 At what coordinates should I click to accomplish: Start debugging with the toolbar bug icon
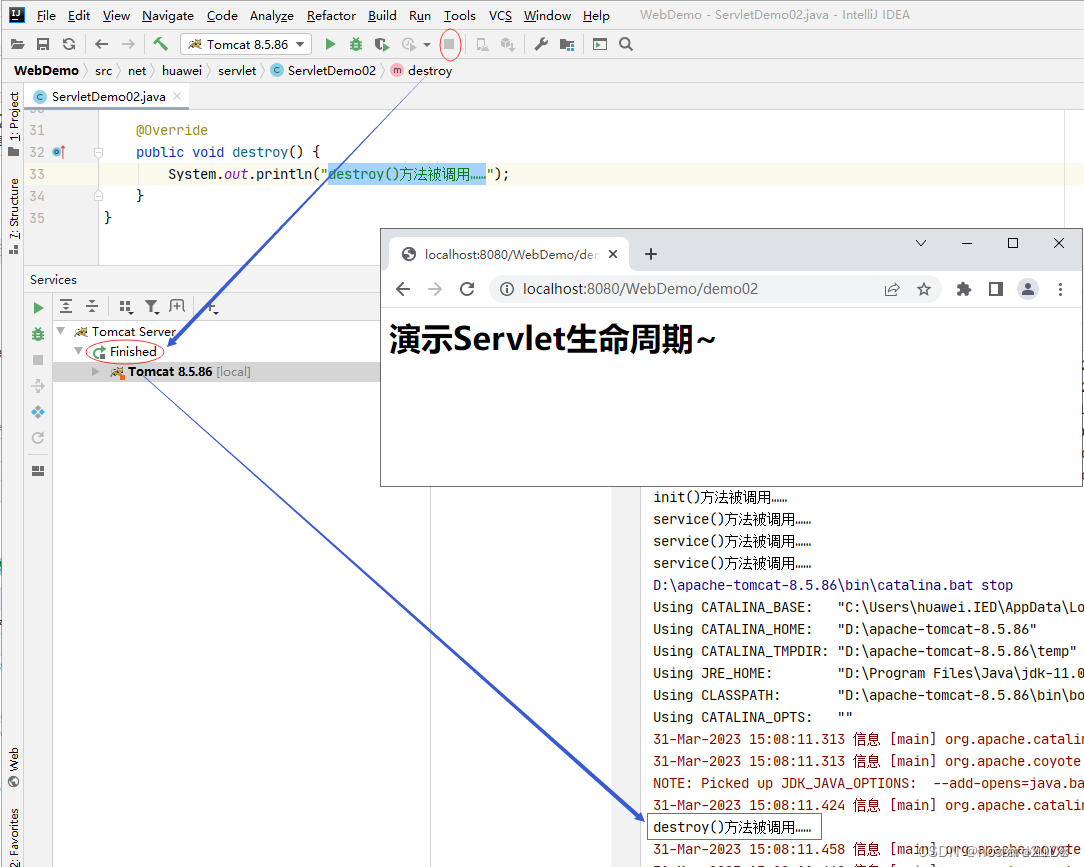tap(356, 44)
